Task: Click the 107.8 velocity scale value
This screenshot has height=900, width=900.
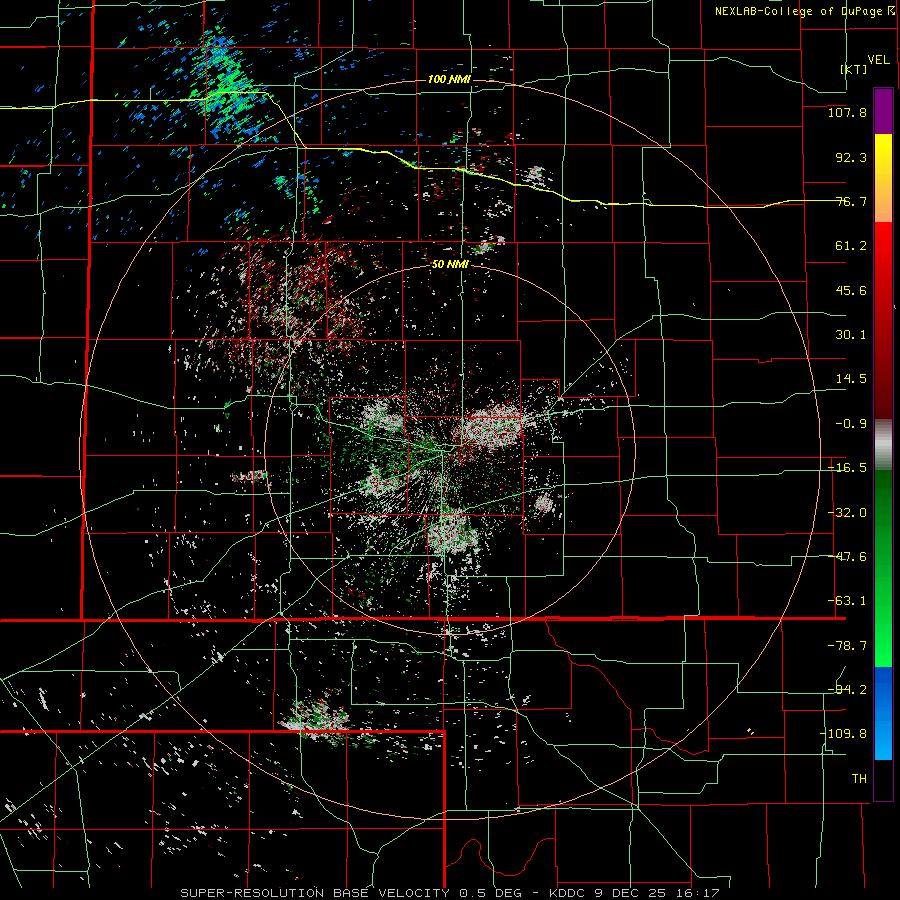Action: coord(847,112)
